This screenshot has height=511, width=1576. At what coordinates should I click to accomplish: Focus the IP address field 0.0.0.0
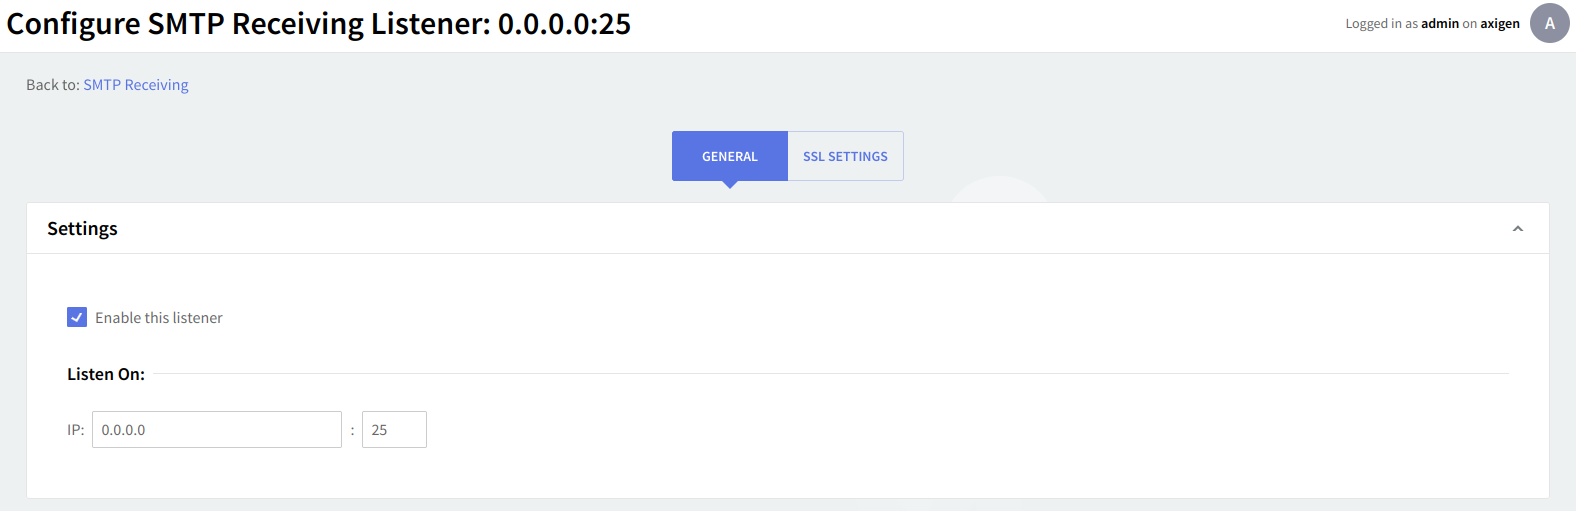pyautogui.click(x=216, y=430)
